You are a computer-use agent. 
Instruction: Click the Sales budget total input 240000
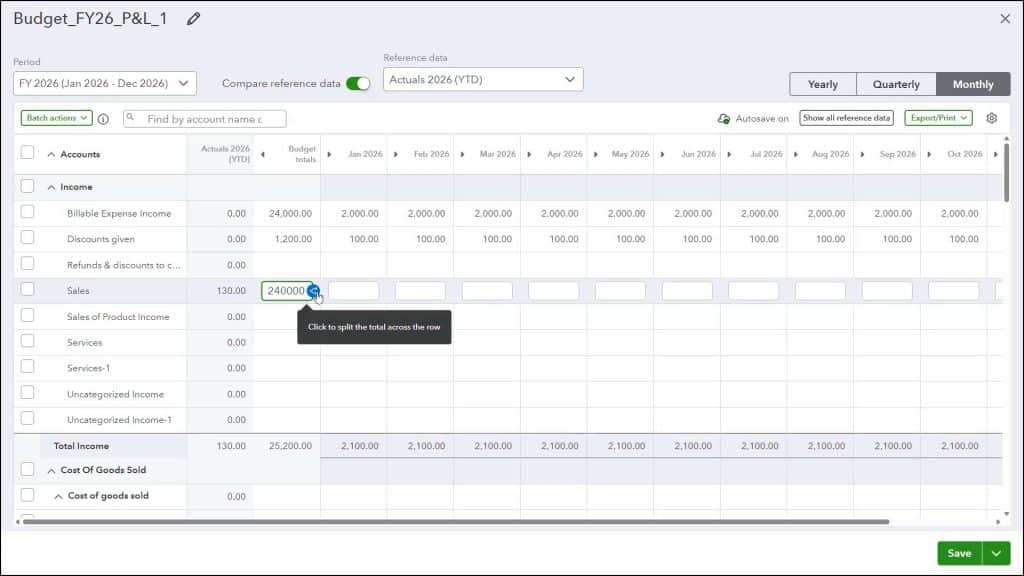pyautogui.click(x=285, y=291)
